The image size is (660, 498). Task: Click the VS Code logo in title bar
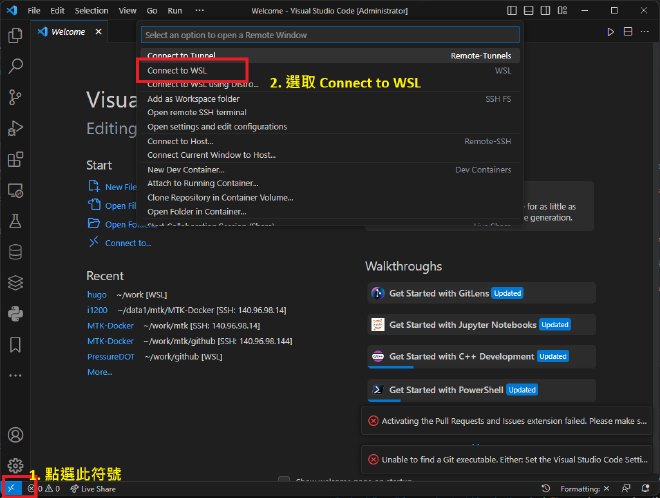coord(12,11)
